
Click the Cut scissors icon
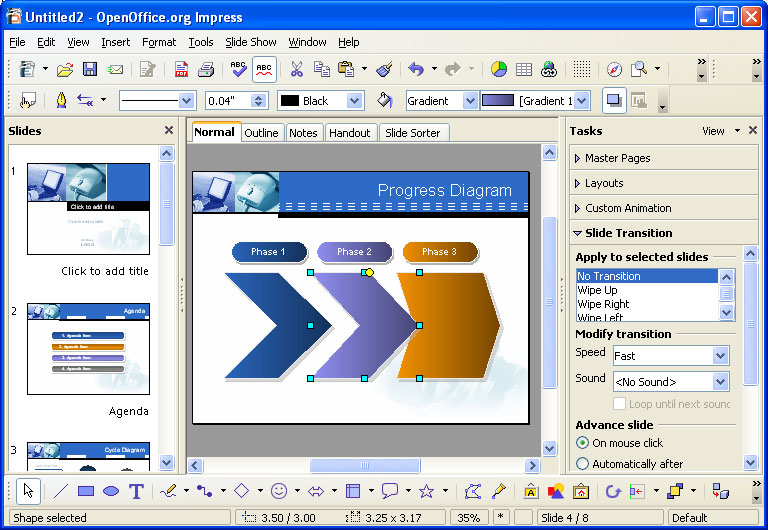click(296, 69)
